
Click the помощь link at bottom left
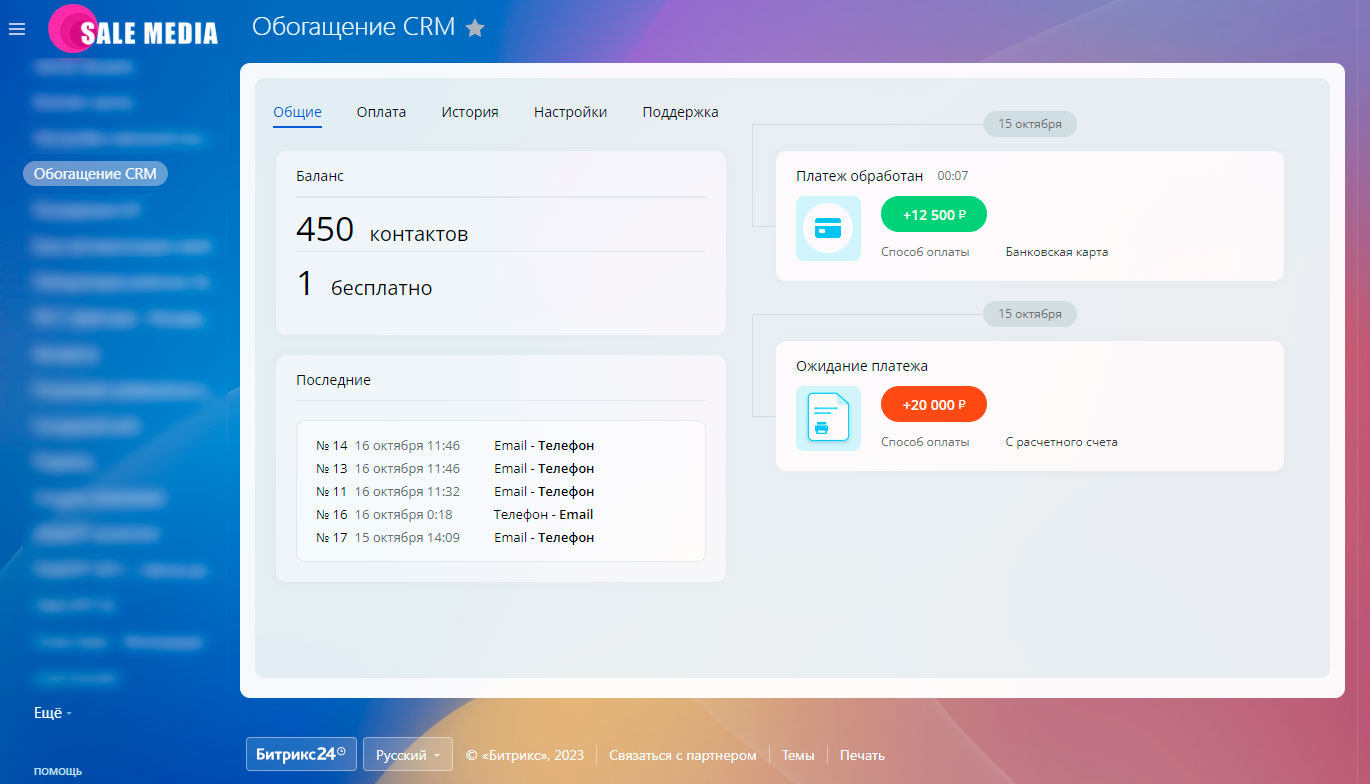pyautogui.click(x=57, y=770)
